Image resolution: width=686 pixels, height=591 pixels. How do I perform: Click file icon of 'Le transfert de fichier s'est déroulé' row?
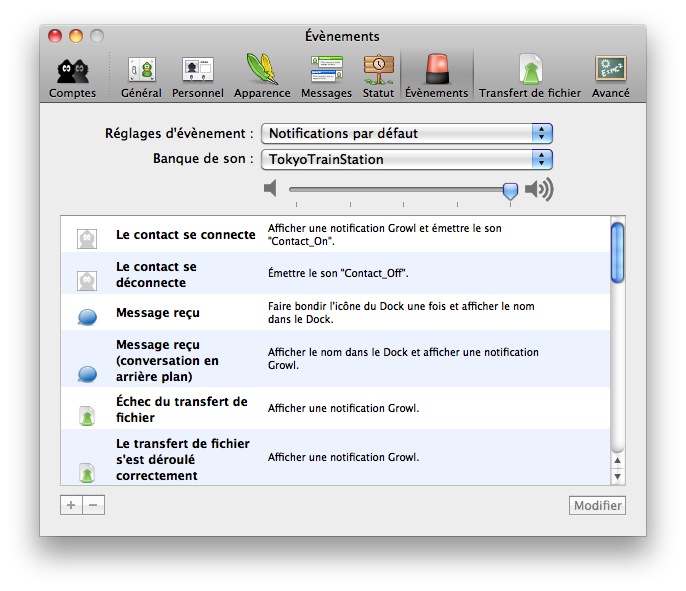coord(87,473)
